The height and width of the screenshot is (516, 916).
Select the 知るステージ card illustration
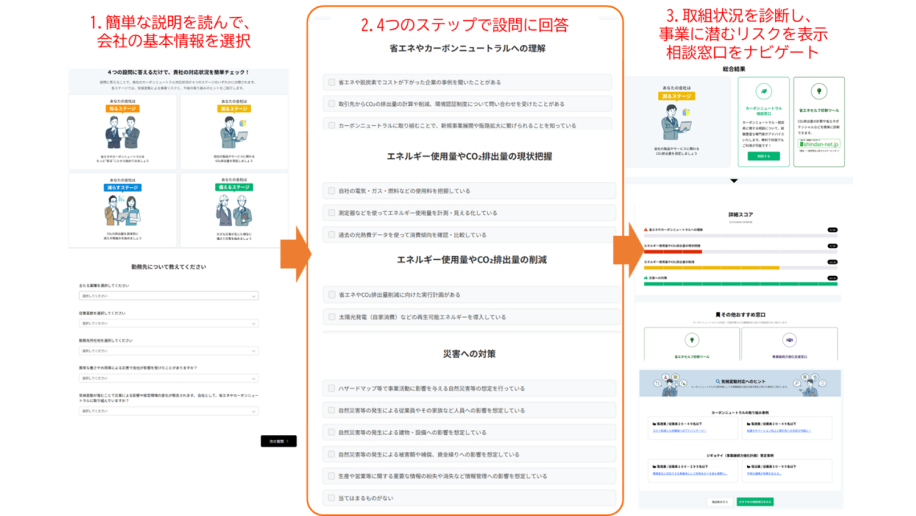point(123,133)
